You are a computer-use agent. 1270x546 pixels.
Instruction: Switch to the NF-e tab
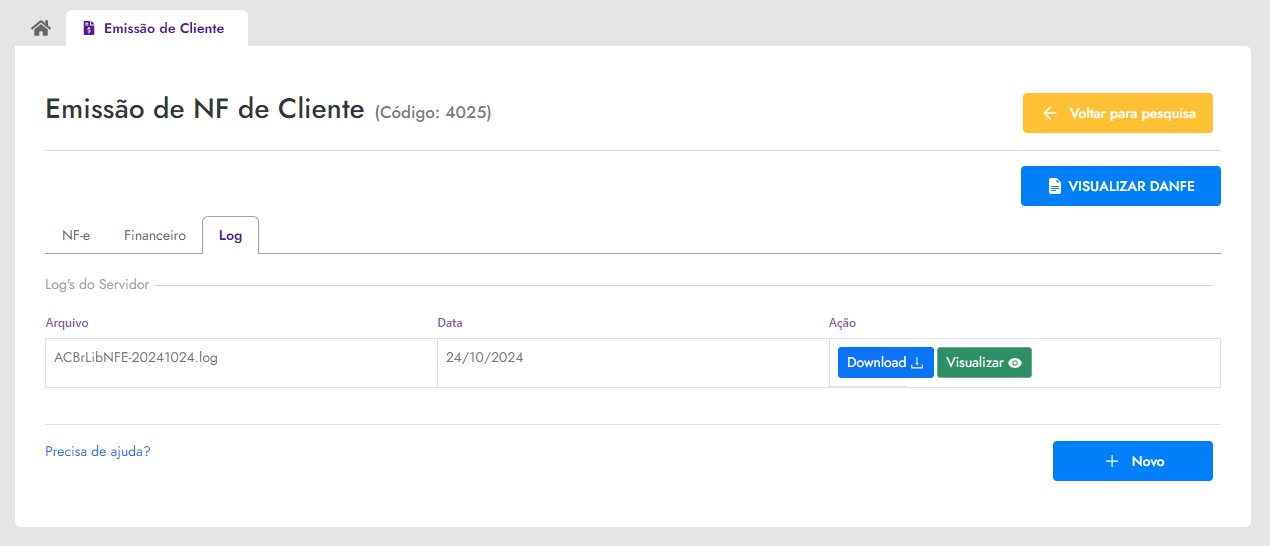pyautogui.click(x=76, y=235)
